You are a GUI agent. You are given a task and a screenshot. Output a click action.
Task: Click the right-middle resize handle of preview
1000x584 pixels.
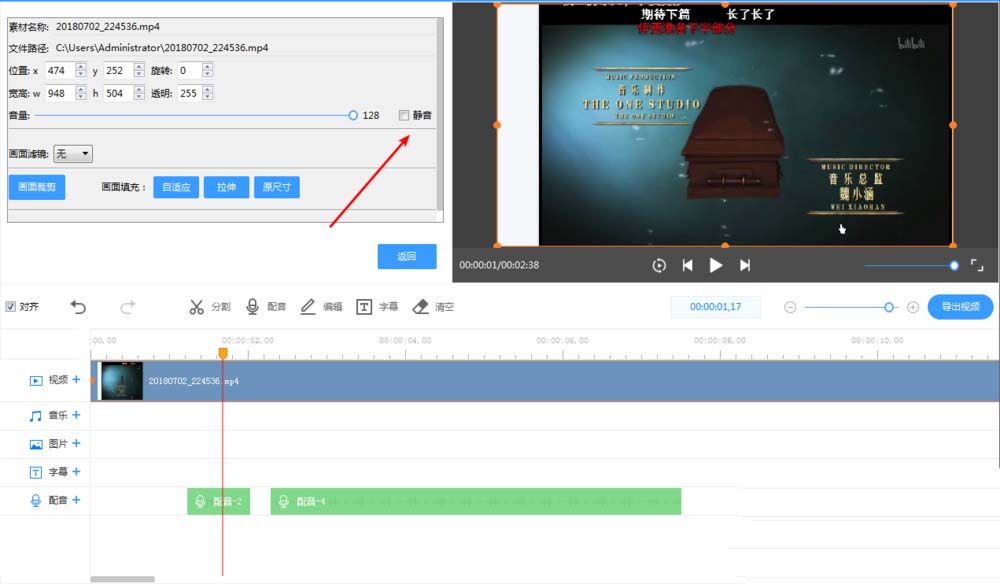[953, 126]
